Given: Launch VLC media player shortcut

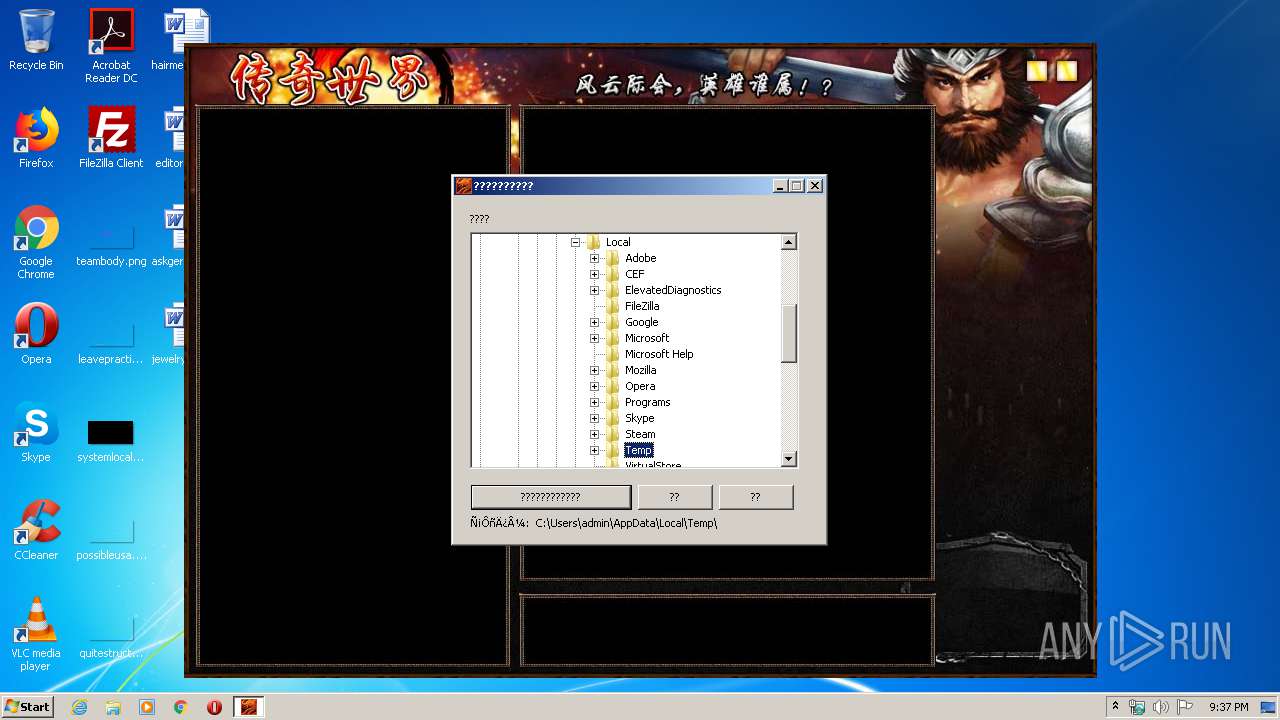Looking at the screenshot, I should [x=36, y=634].
